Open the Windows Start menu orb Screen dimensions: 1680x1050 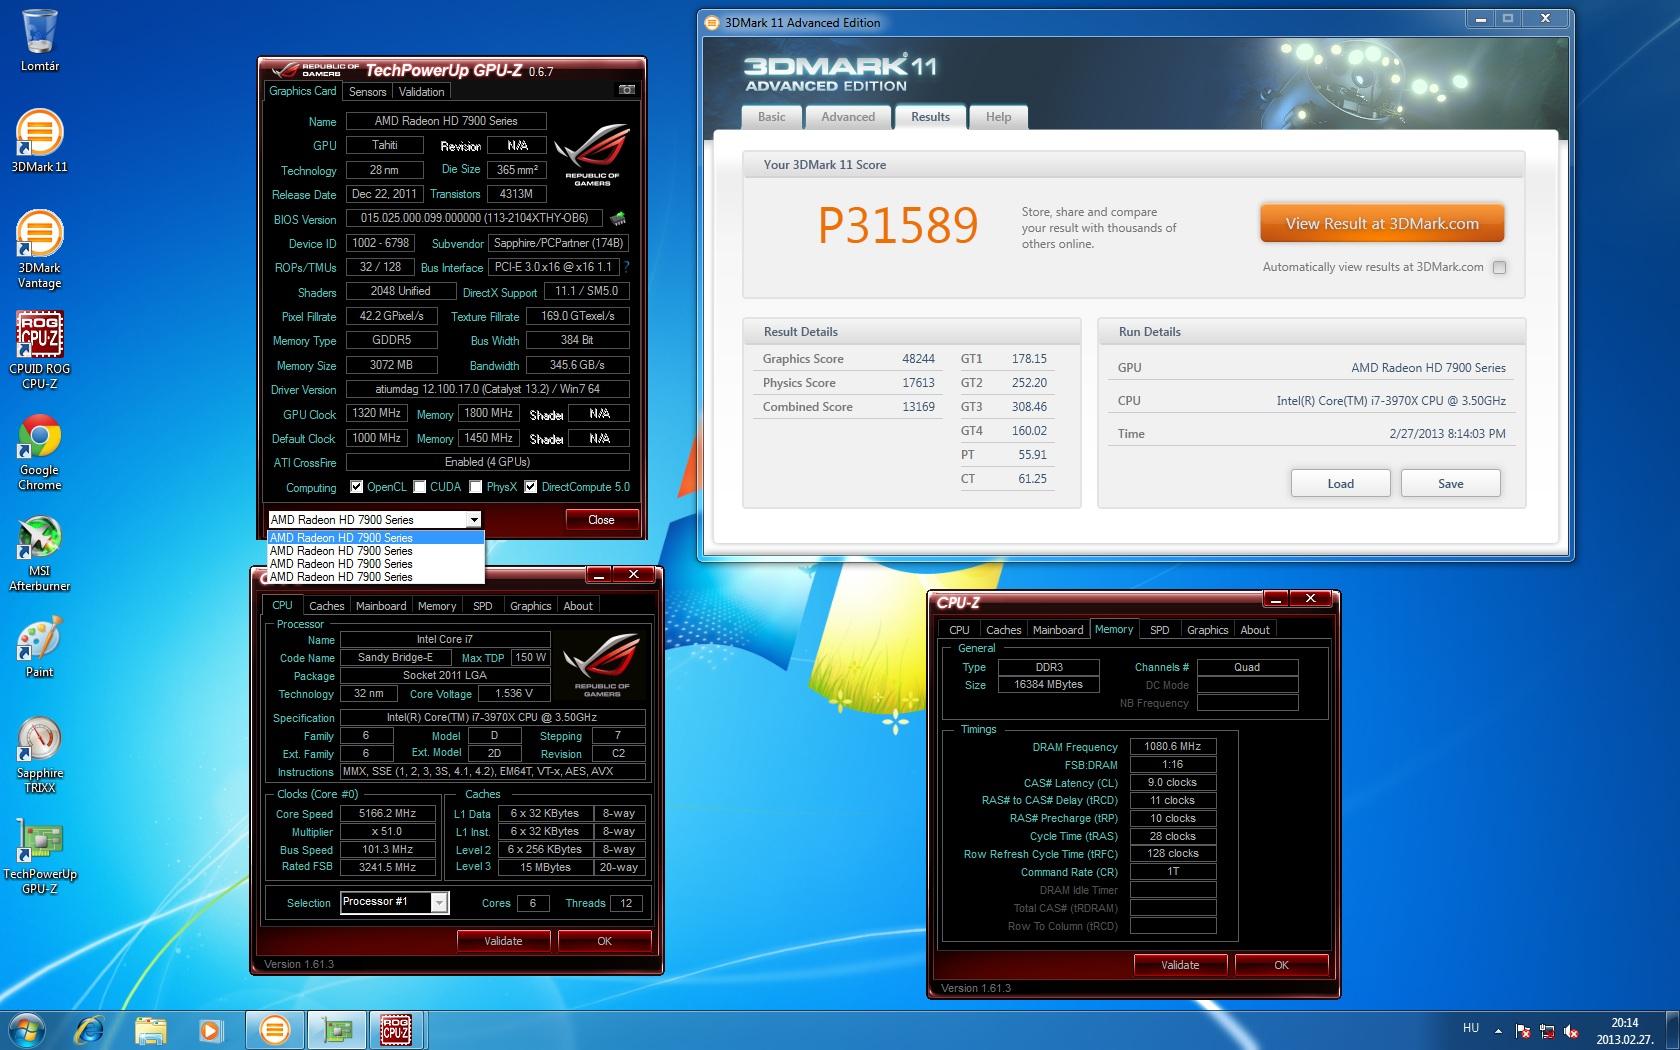pos(26,1029)
